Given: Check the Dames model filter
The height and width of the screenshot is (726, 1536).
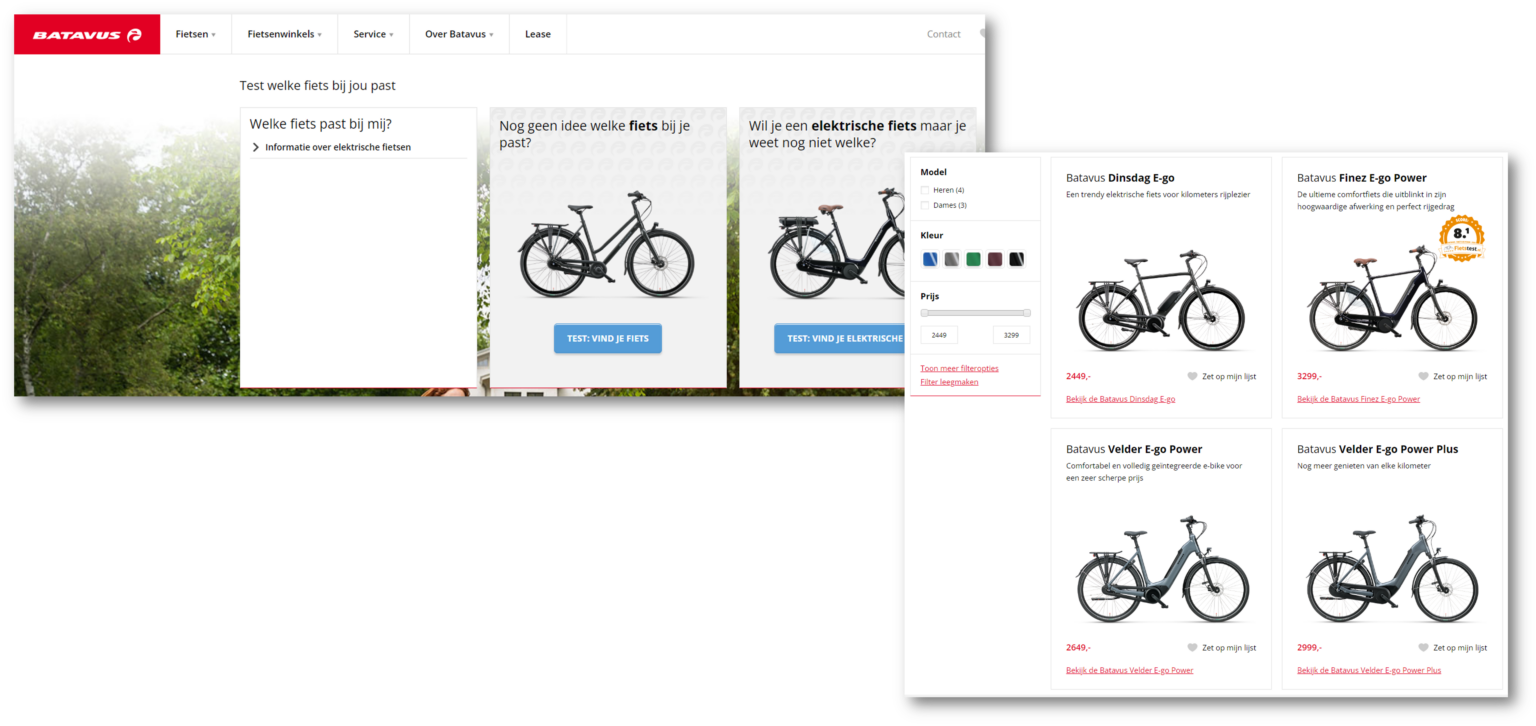Looking at the screenshot, I should click(x=925, y=205).
